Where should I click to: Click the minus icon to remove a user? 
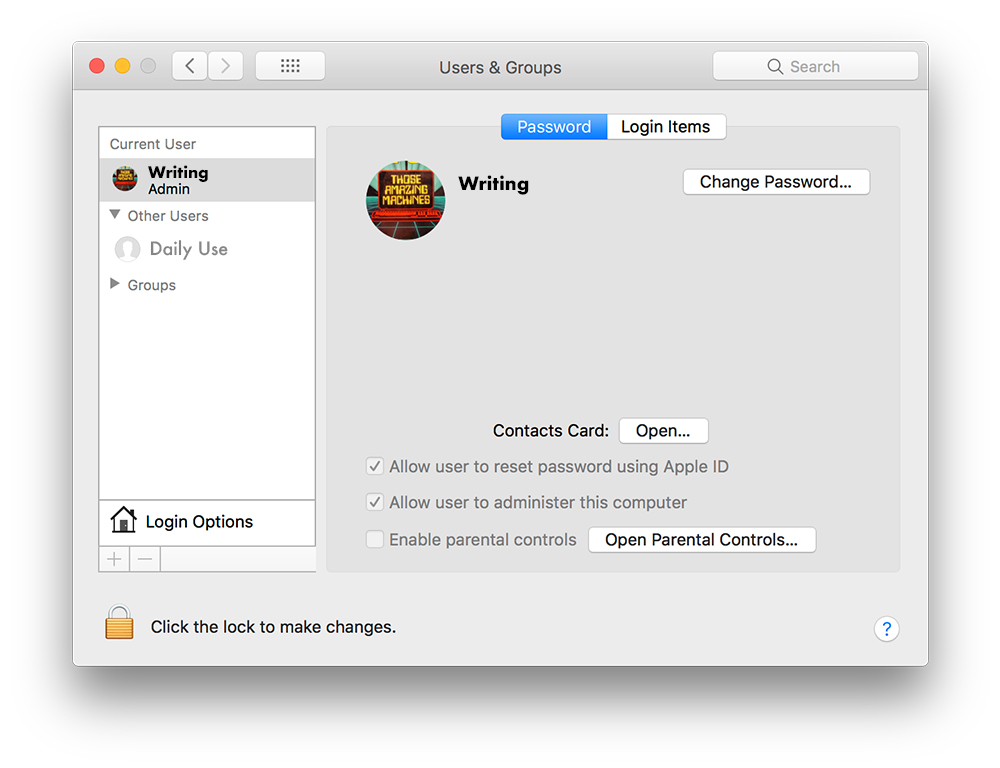[144, 558]
